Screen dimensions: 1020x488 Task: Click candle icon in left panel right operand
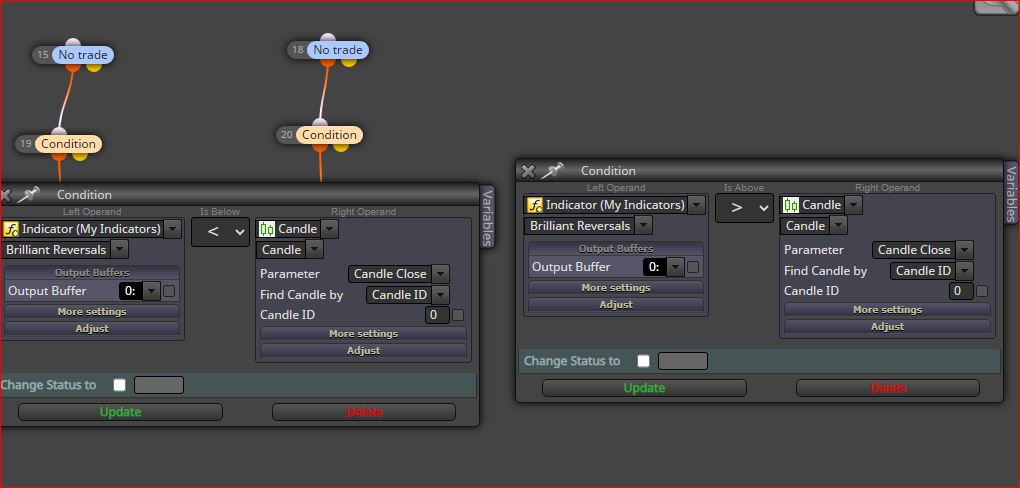[x=267, y=229]
